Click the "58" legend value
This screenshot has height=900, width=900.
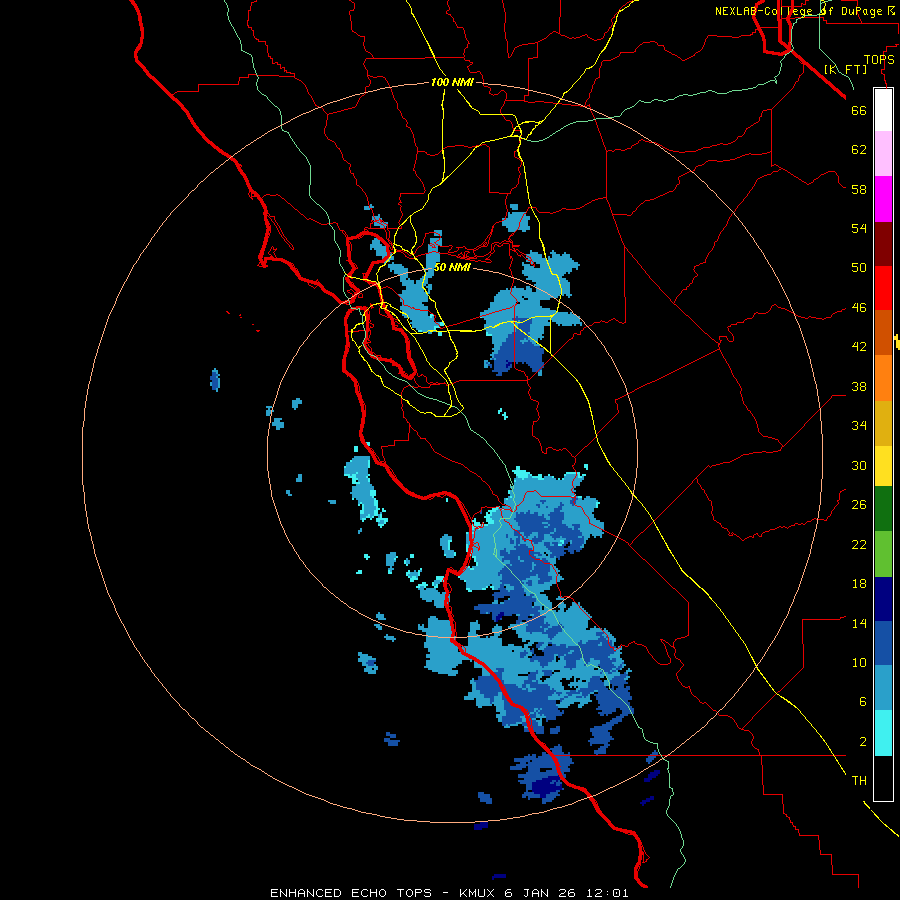[x=859, y=189]
